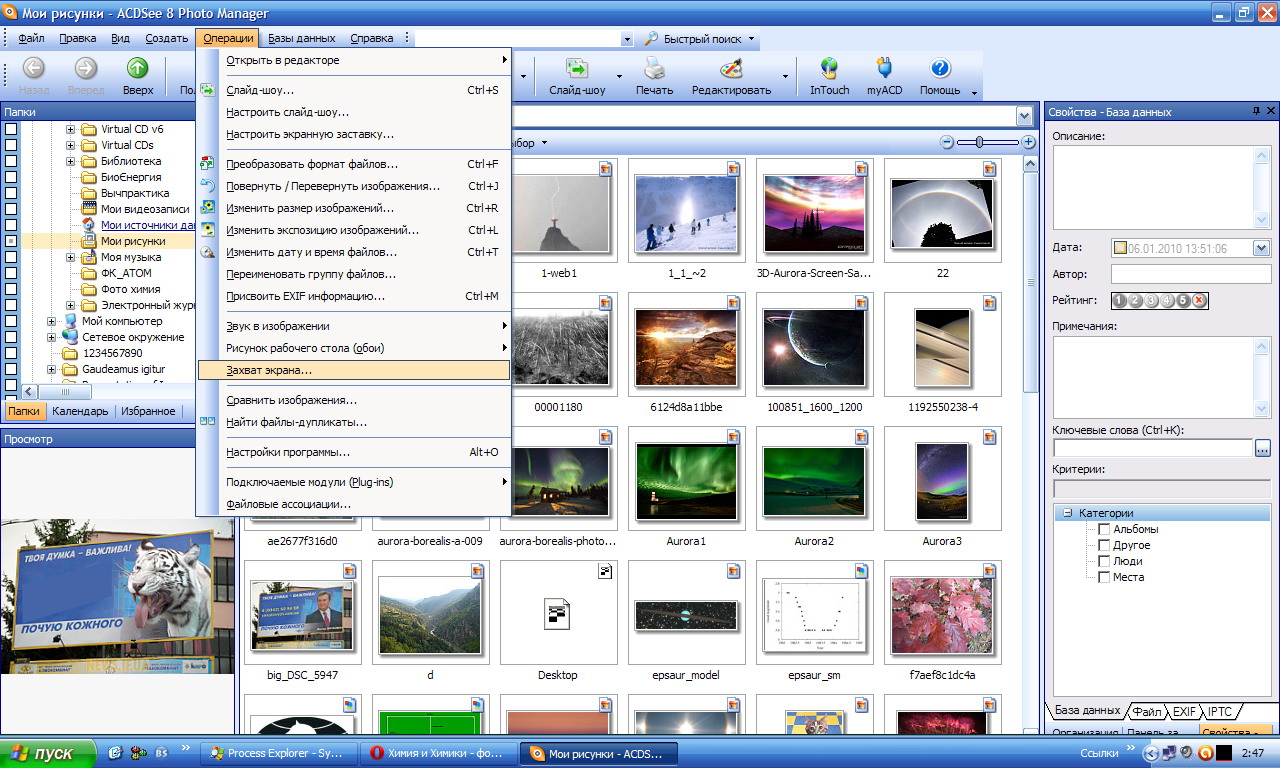Open Help (Помощь) question mark icon
The image size is (1280, 768).
coord(939,69)
